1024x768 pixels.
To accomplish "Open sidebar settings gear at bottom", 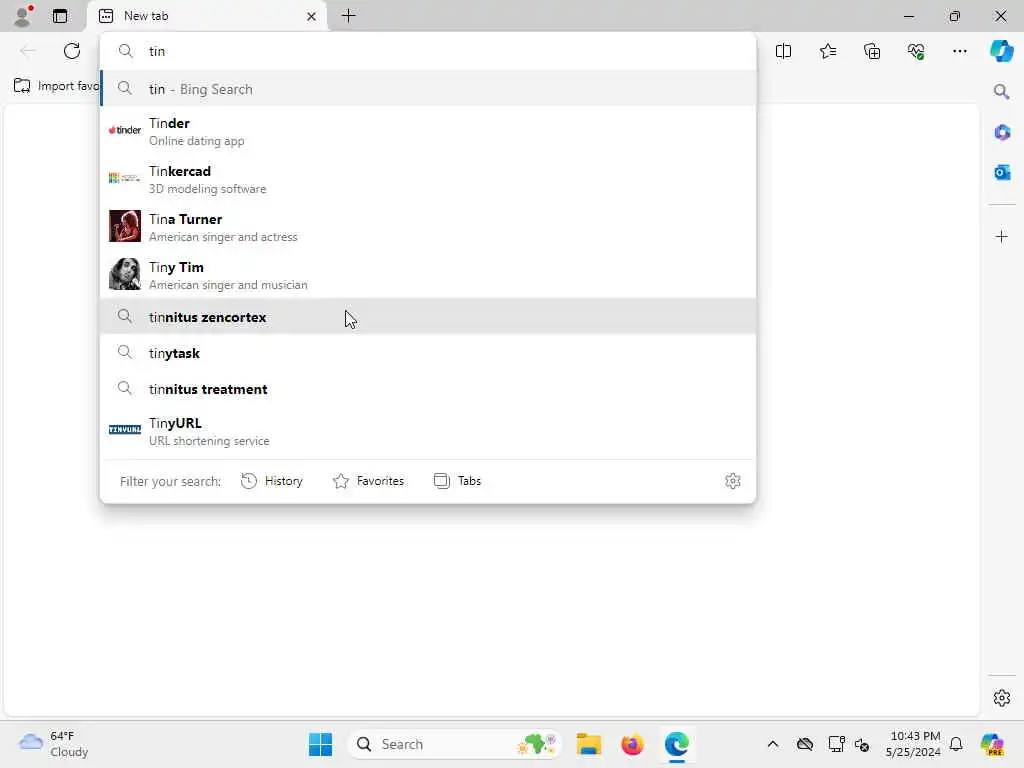I will coord(1002,698).
